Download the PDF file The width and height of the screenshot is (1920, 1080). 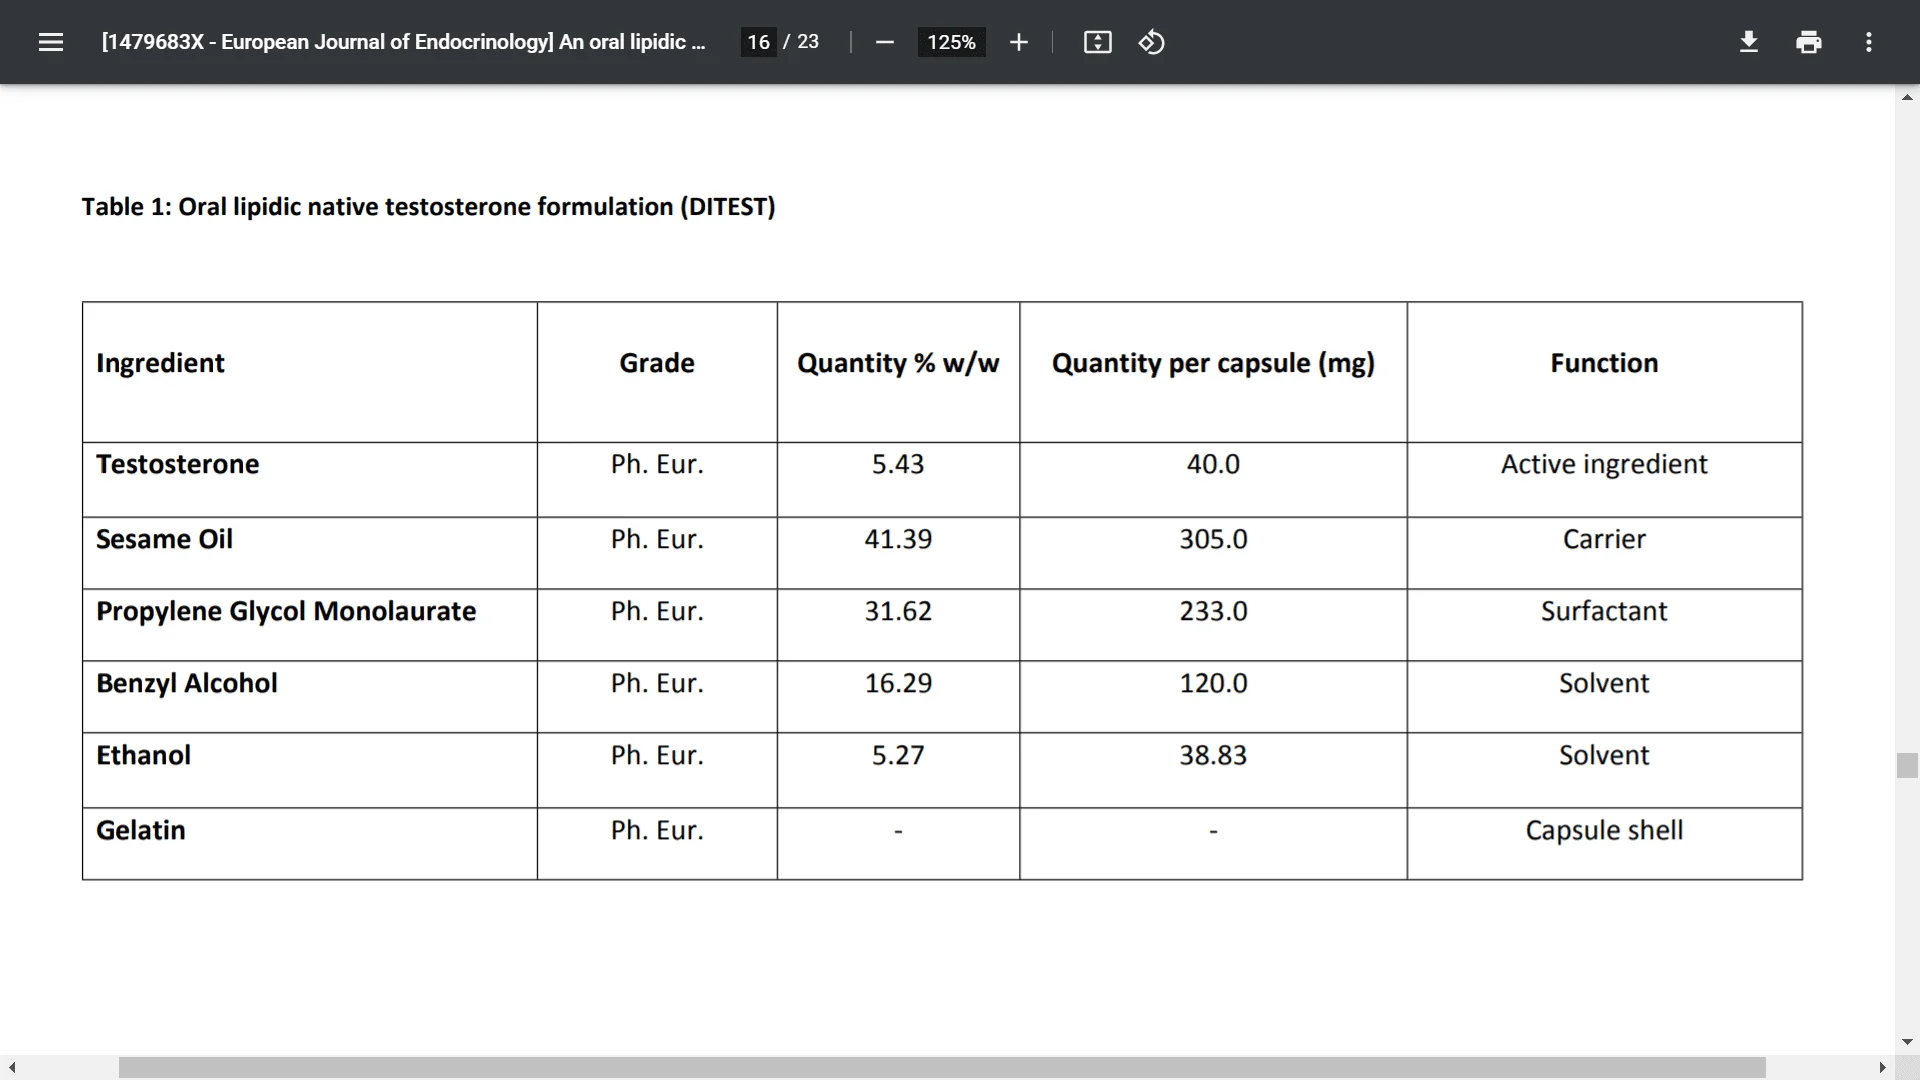pos(1748,42)
